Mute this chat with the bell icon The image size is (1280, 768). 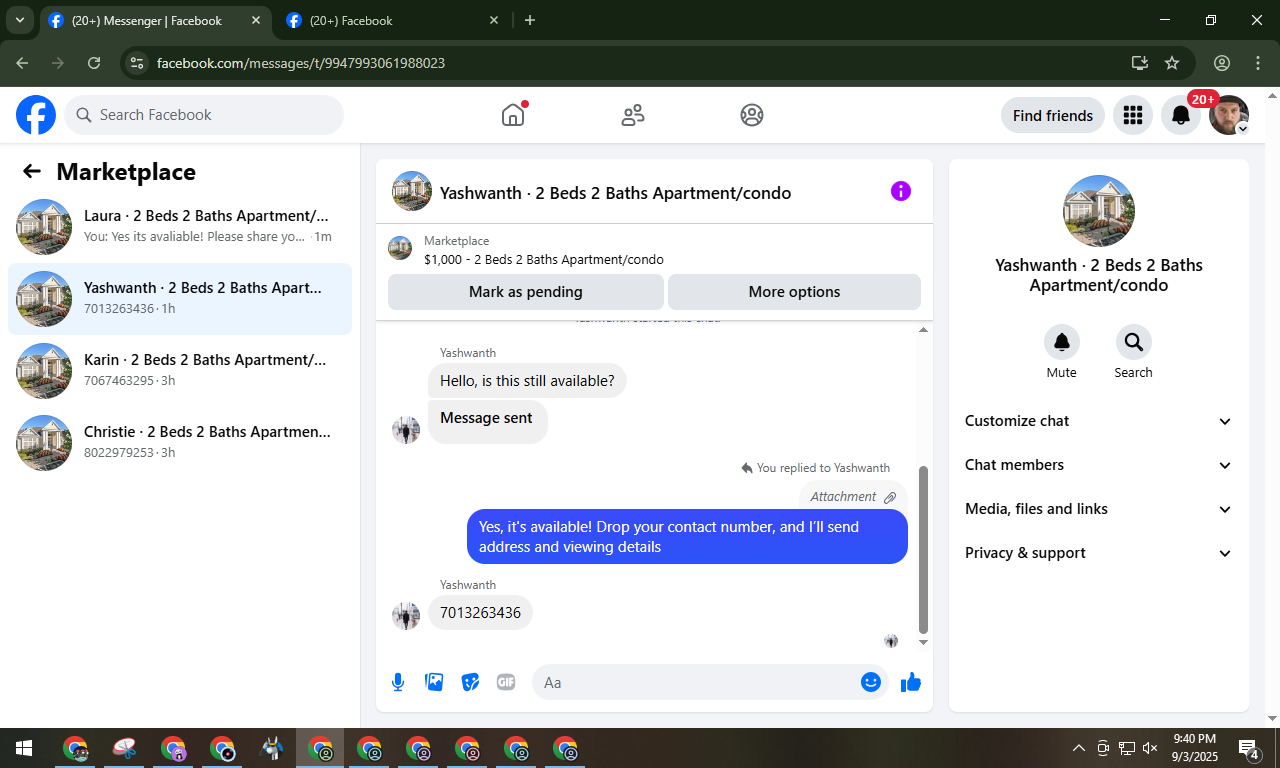tap(1062, 342)
